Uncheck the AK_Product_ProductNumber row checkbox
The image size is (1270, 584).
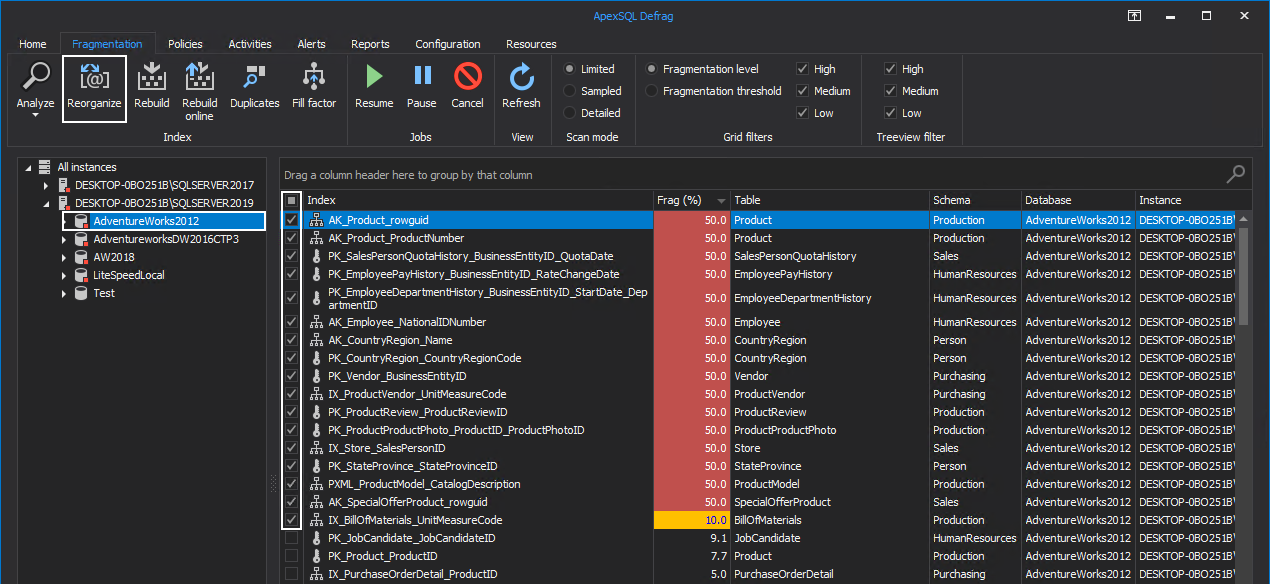(291, 238)
